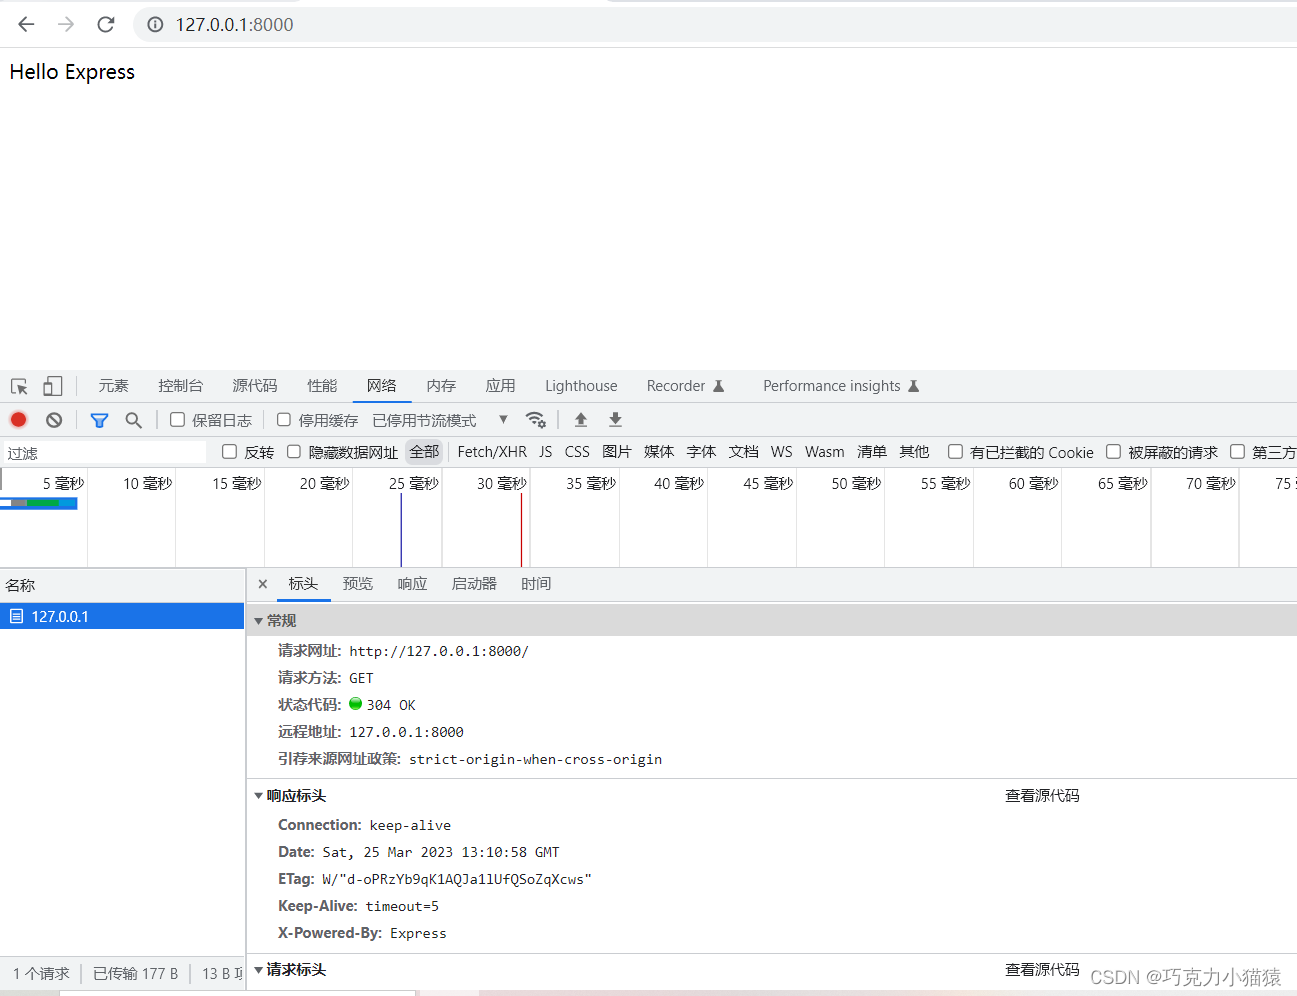The width and height of the screenshot is (1297, 996).
Task: Click the 过滤 filter input field
Action: tap(105, 453)
